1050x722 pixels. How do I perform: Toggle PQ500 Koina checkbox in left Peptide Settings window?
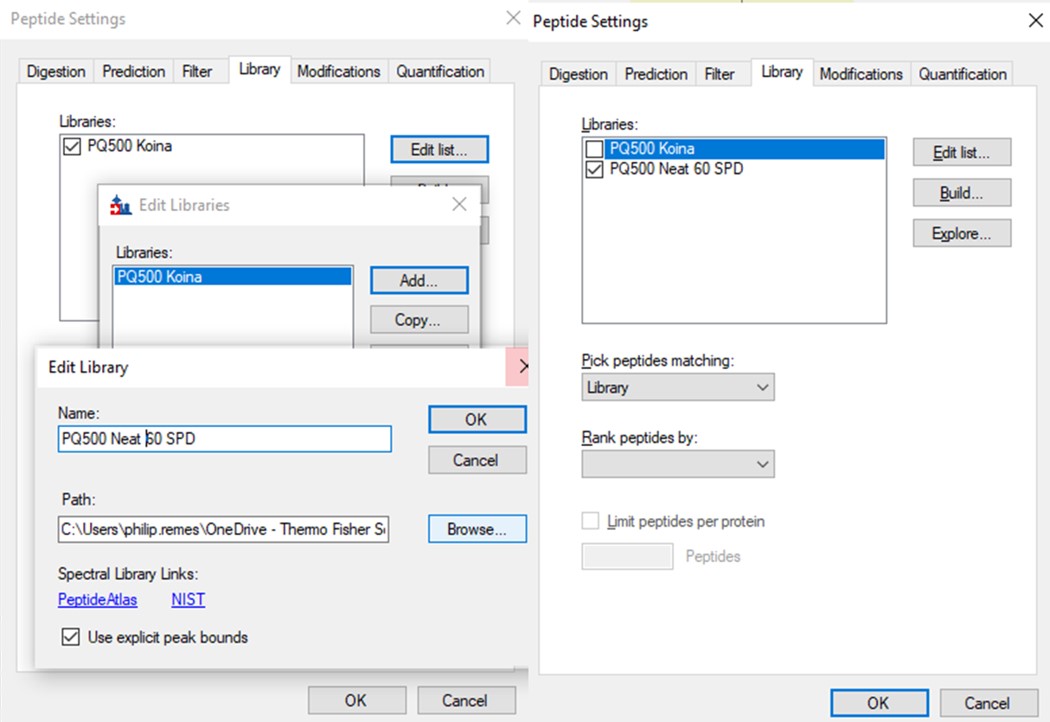click(72, 146)
